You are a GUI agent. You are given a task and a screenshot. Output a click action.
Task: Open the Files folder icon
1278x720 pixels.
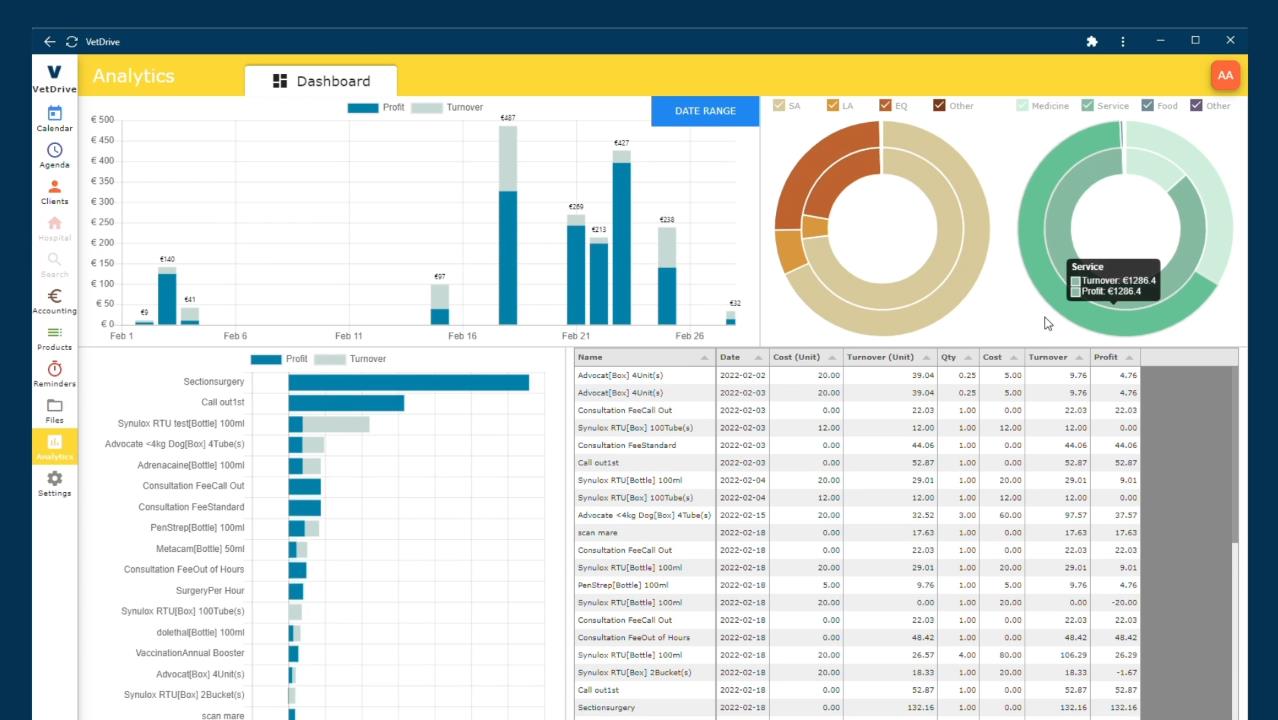tap(54, 406)
